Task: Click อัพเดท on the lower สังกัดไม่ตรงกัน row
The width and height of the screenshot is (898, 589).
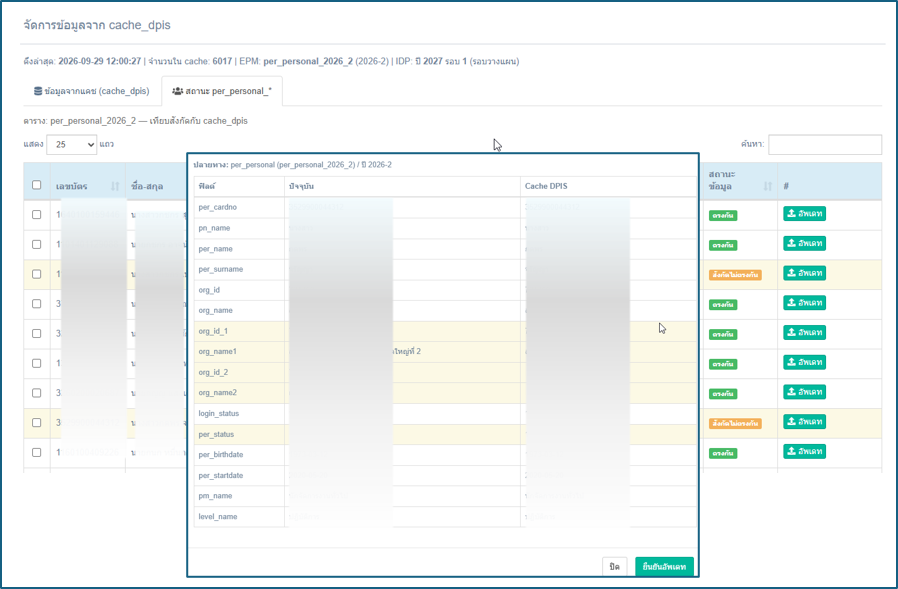Action: (805, 422)
